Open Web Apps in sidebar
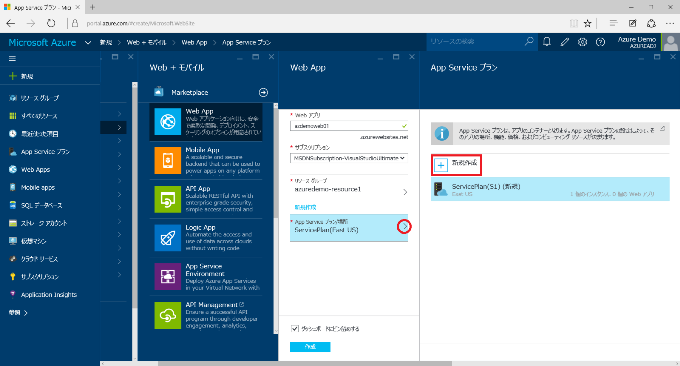 [x=36, y=170]
